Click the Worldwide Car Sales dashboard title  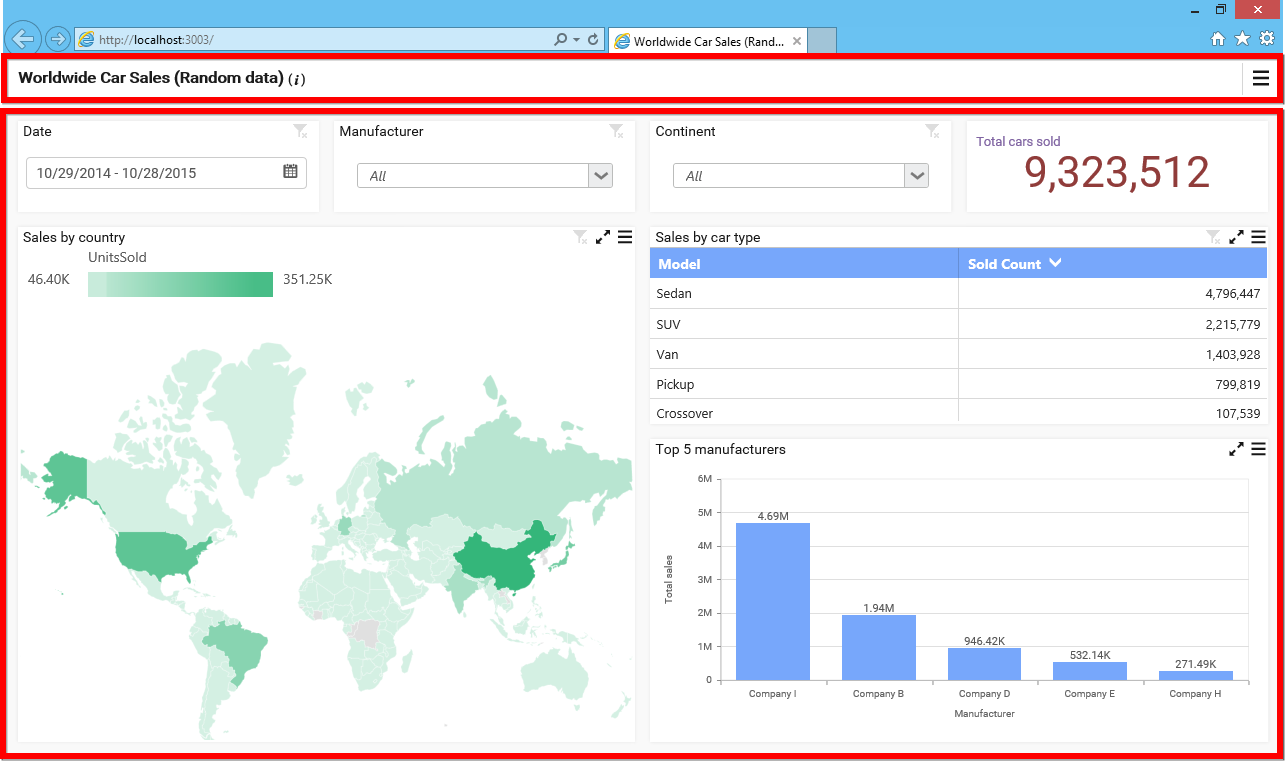151,78
